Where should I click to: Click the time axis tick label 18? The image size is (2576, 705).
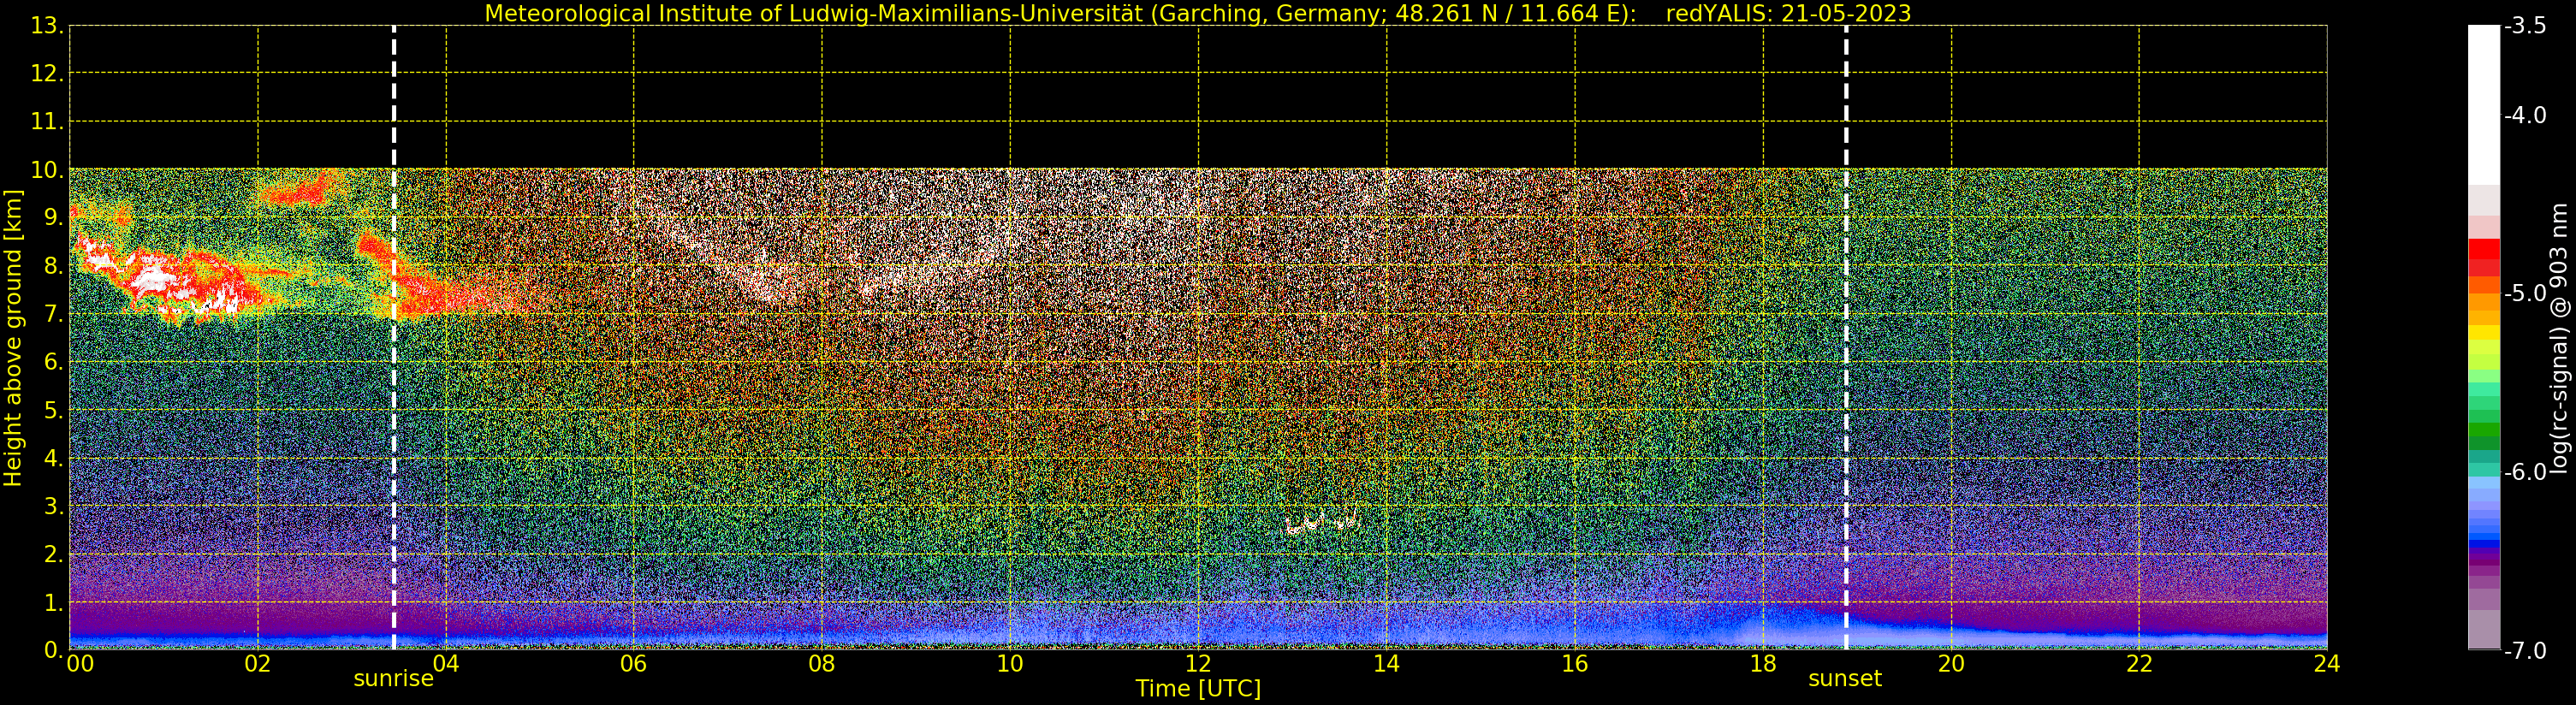click(x=1763, y=664)
